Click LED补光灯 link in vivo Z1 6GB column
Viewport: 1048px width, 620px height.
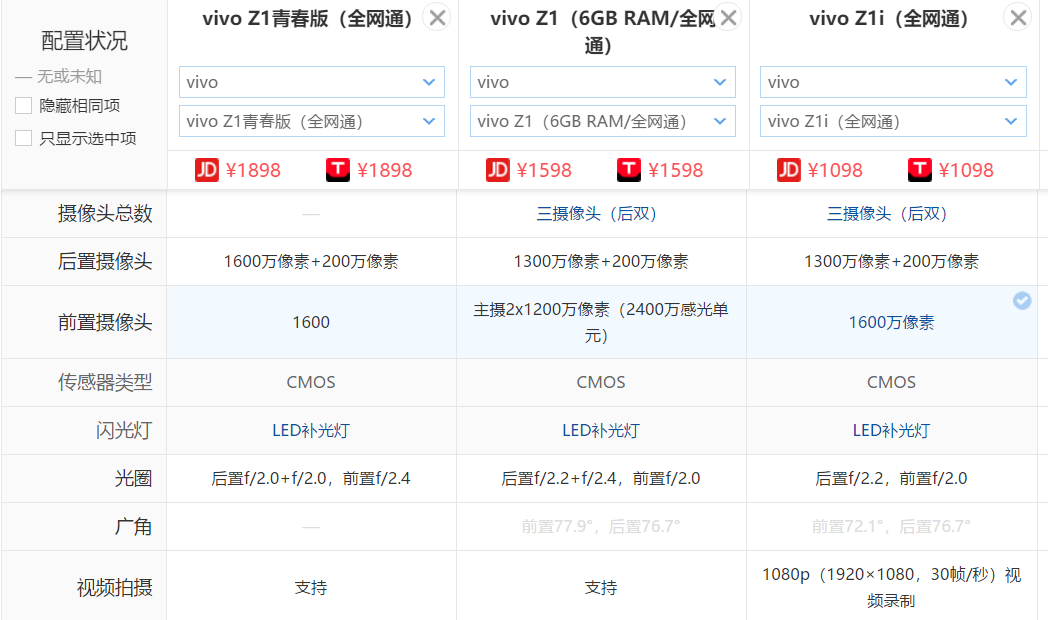click(x=601, y=431)
